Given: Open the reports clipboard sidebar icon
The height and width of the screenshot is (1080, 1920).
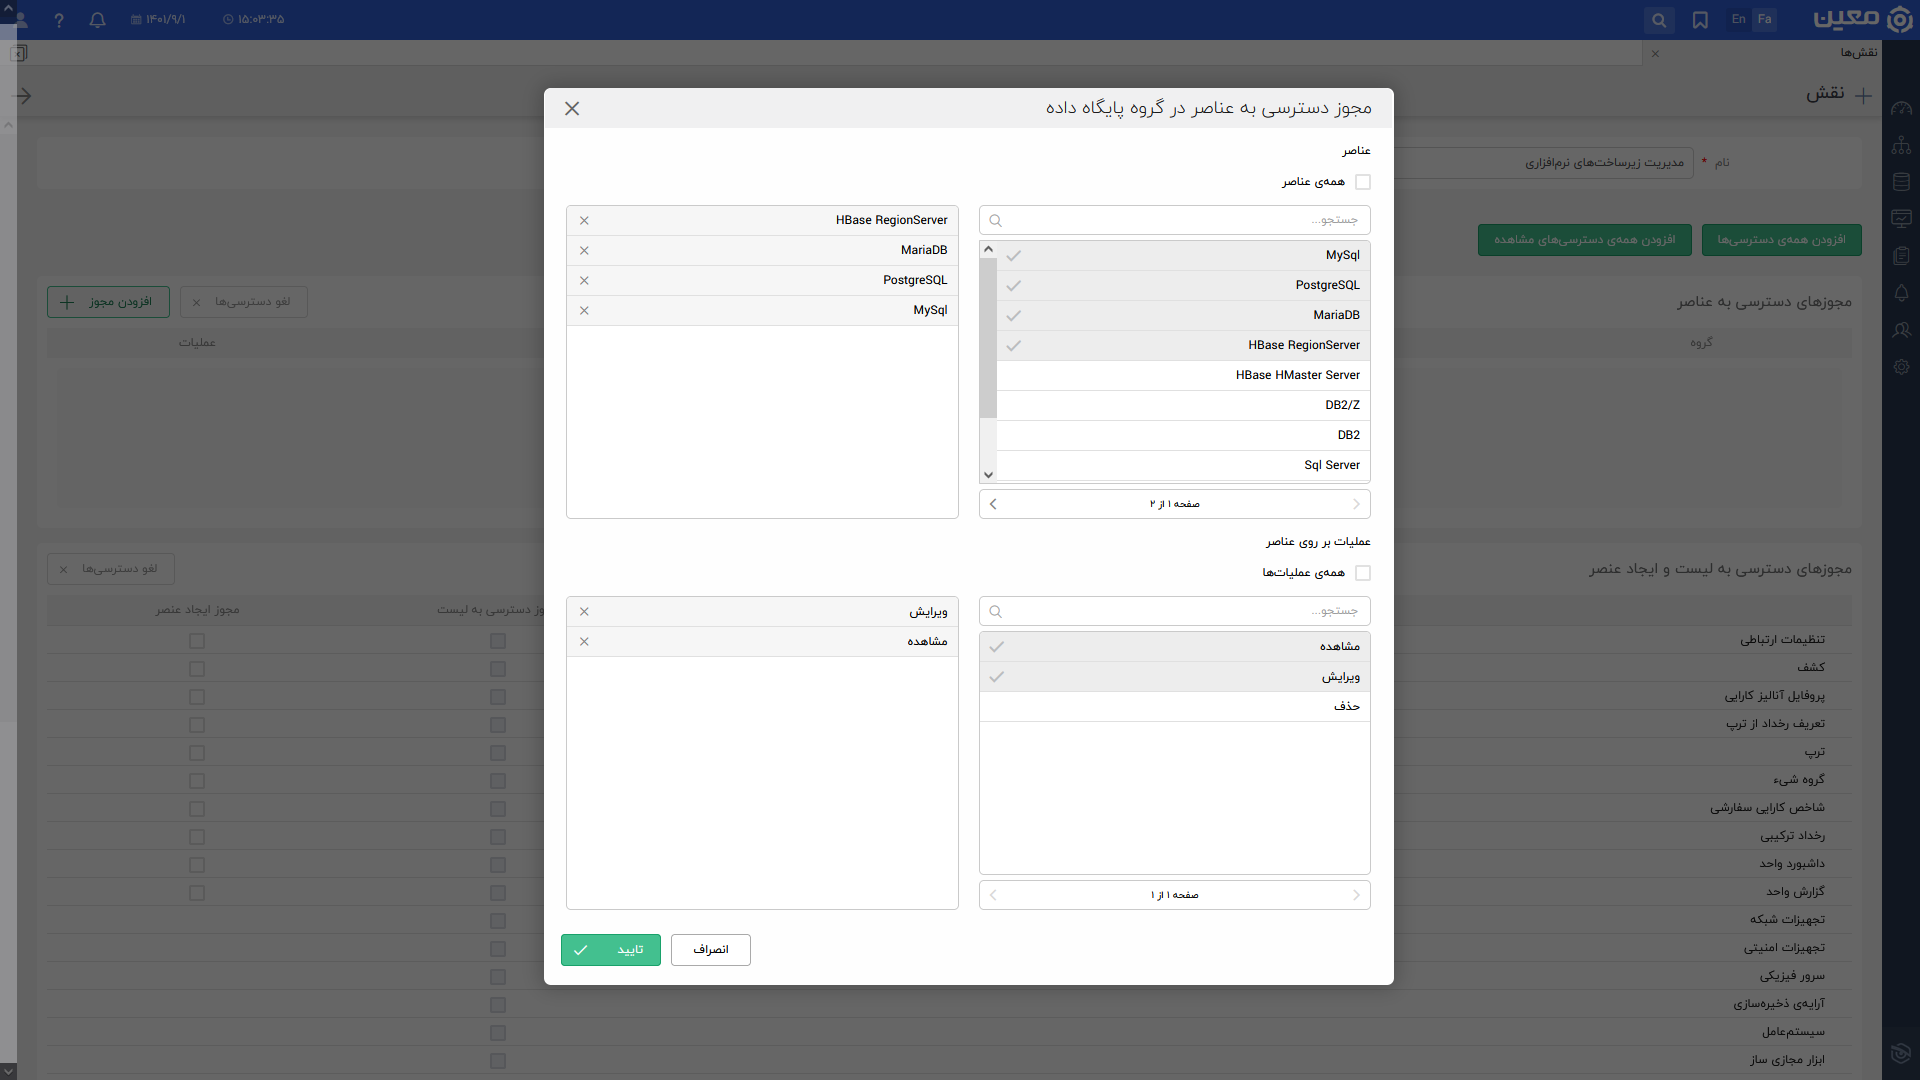Looking at the screenshot, I should pos(1901,256).
